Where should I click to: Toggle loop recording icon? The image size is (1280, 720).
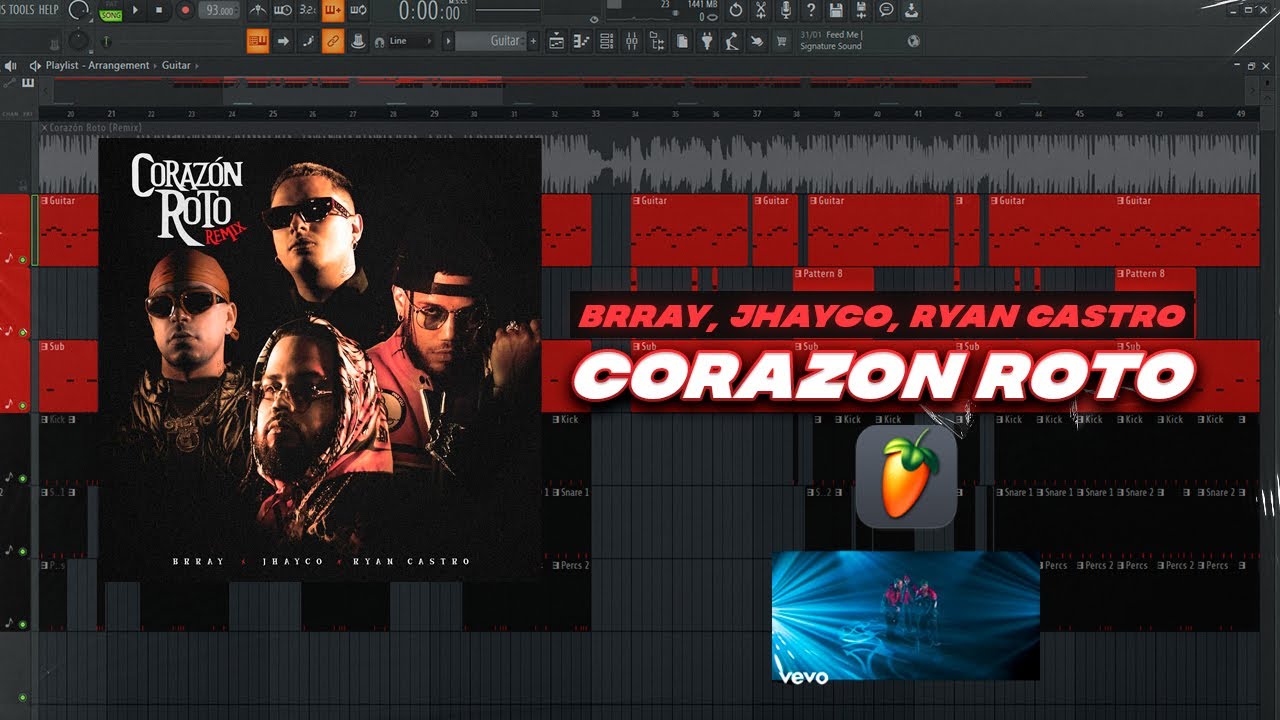pos(358,11)
